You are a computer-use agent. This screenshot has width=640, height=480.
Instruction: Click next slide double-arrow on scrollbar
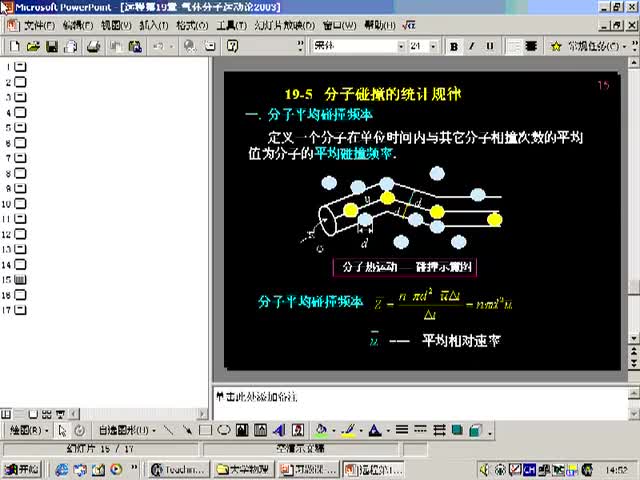pyautogui.click(x=633, y=362)
